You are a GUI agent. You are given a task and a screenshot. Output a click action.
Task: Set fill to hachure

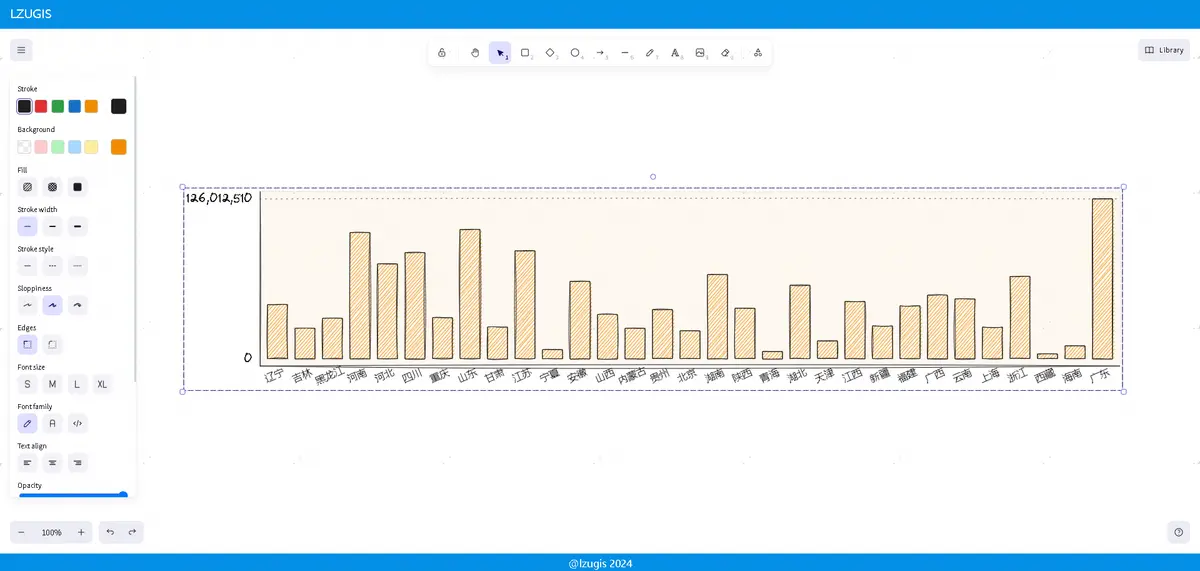(x=27, y=187)
